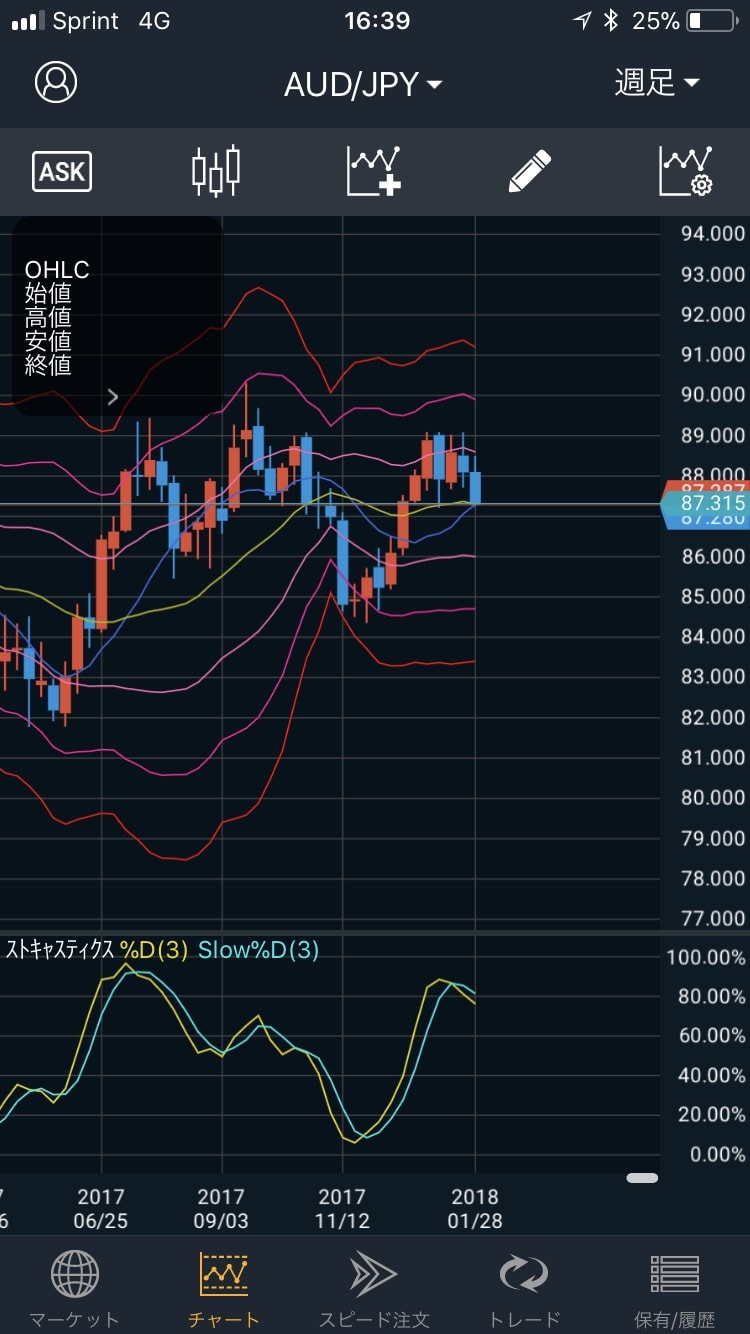The width and height of the screenshot is (750, 1334).
Task: Tap the 77.000 price axis label
Action: click(x=713, y=919)
